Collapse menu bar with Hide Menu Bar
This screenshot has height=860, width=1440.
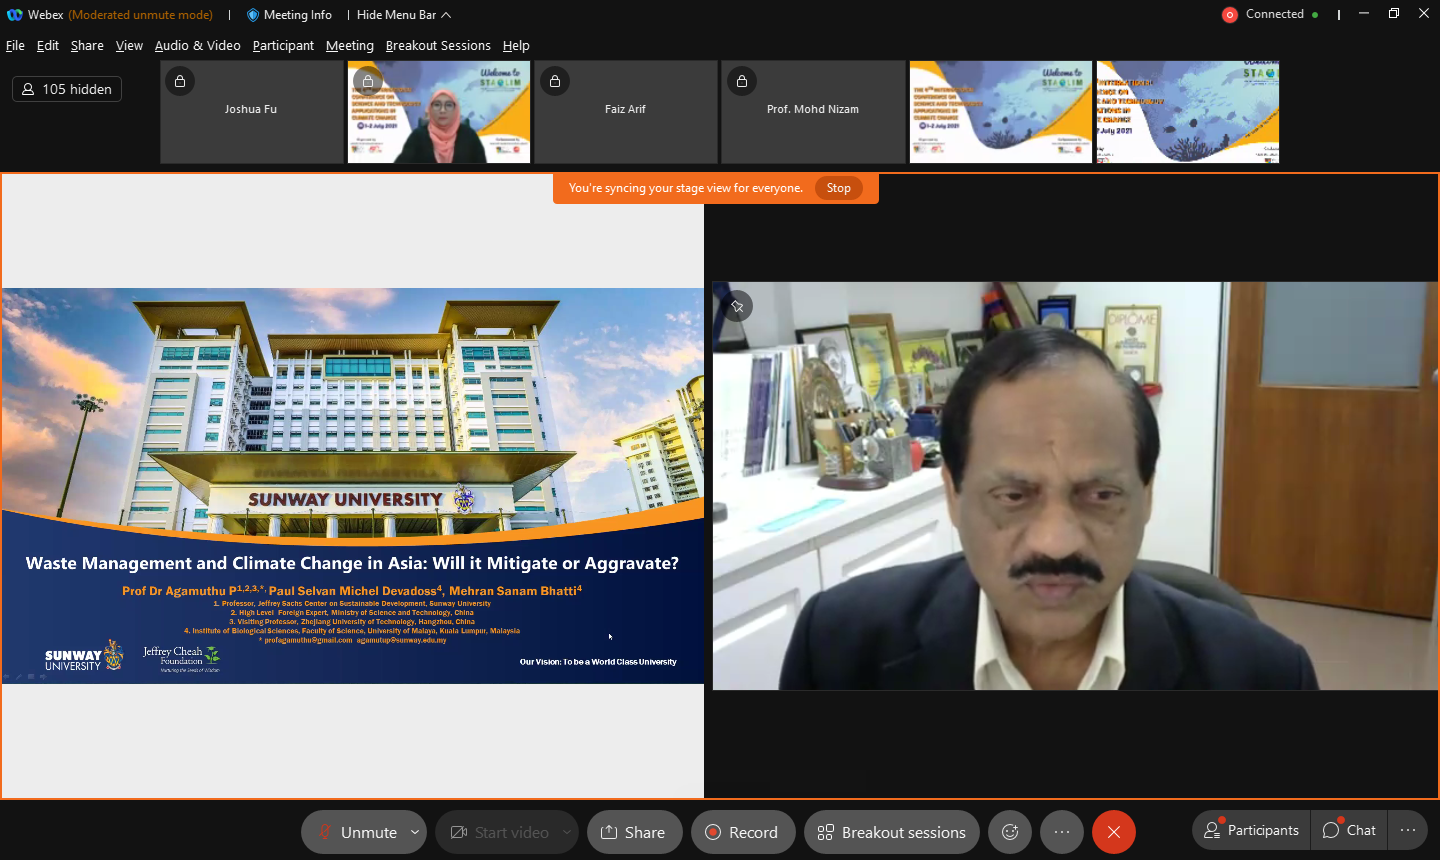[x=403, y=15]
